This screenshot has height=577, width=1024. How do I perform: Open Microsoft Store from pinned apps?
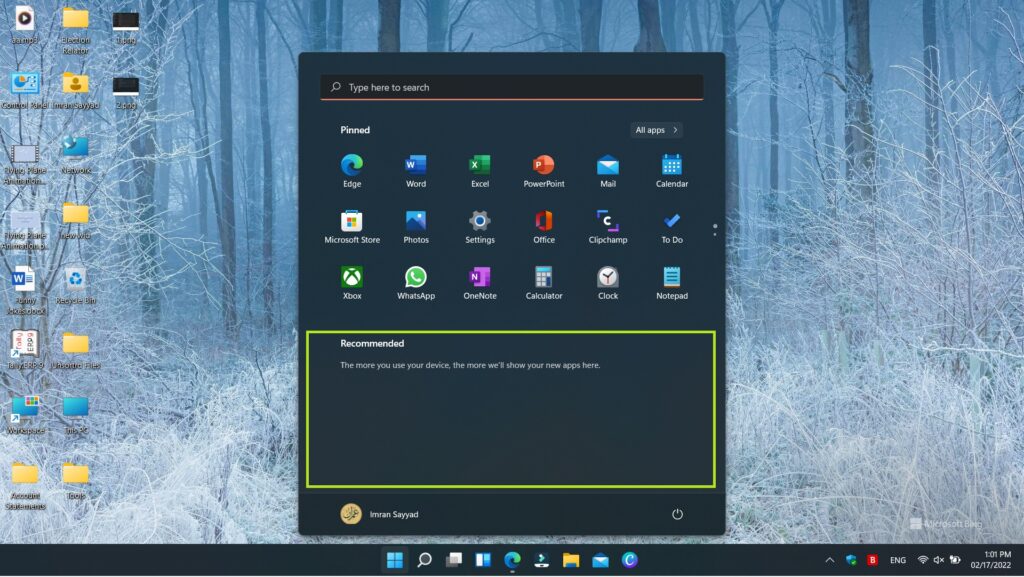point(351,227)
